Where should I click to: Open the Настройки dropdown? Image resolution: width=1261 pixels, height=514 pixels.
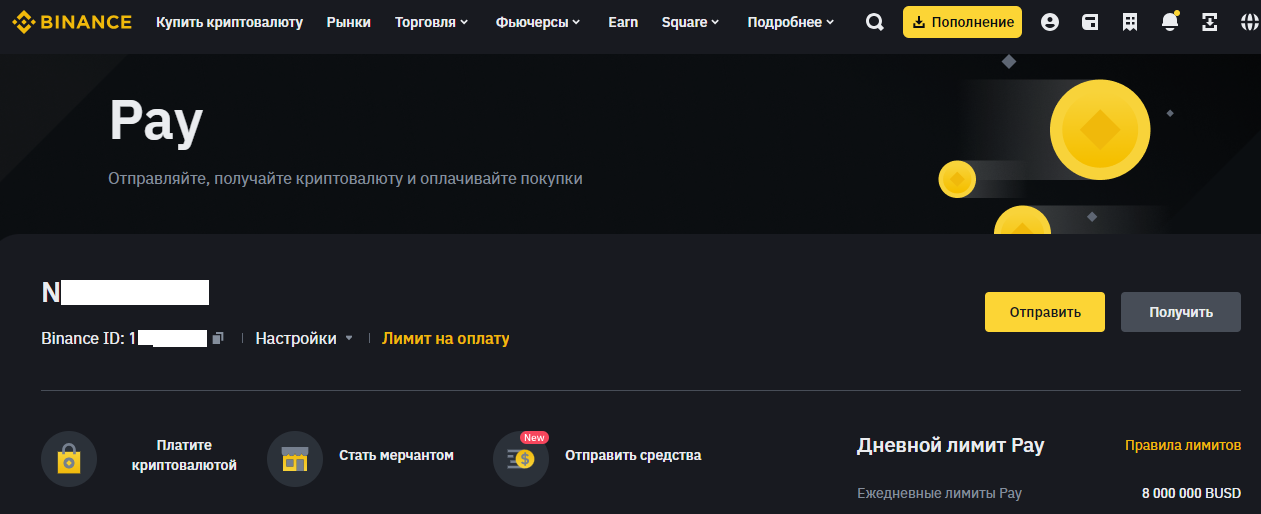(x=304, y=338)
